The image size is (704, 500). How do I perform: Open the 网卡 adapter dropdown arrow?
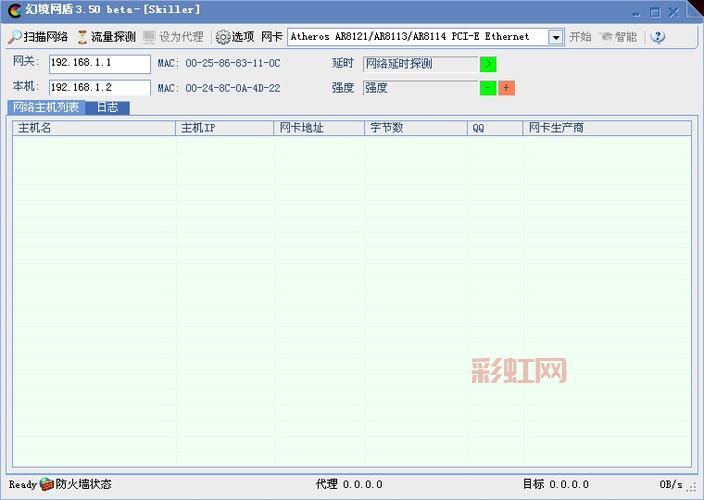[556, 37]
